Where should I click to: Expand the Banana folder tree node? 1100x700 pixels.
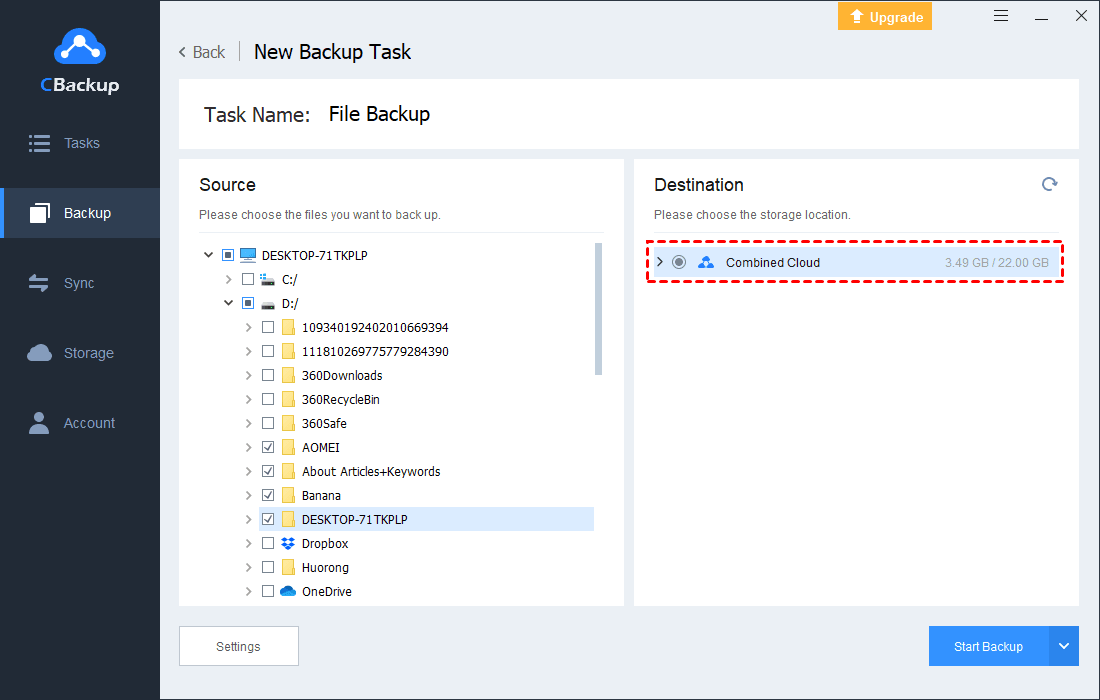pyautogui.click(x=248, y=496)
